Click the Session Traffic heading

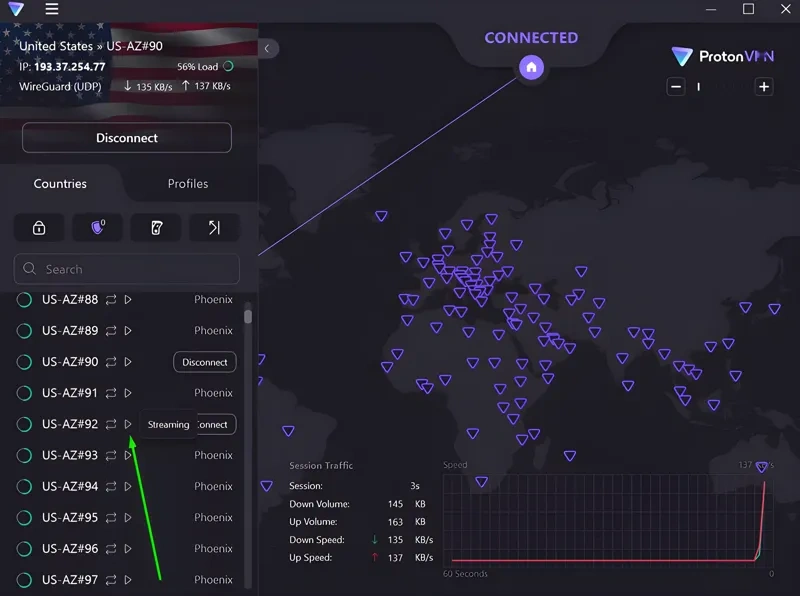pos(321,465)
